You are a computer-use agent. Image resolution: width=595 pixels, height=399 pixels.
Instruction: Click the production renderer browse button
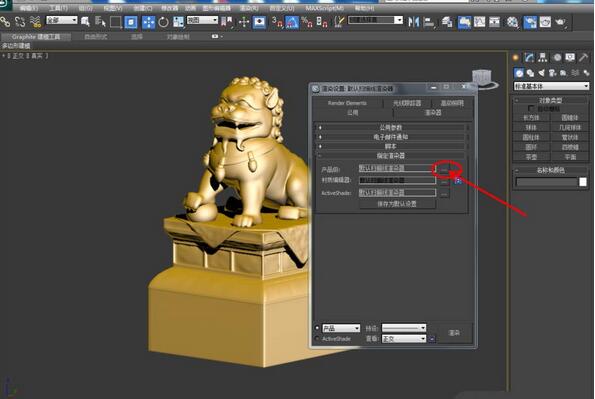pyautogui.click(x=444, y=169)
